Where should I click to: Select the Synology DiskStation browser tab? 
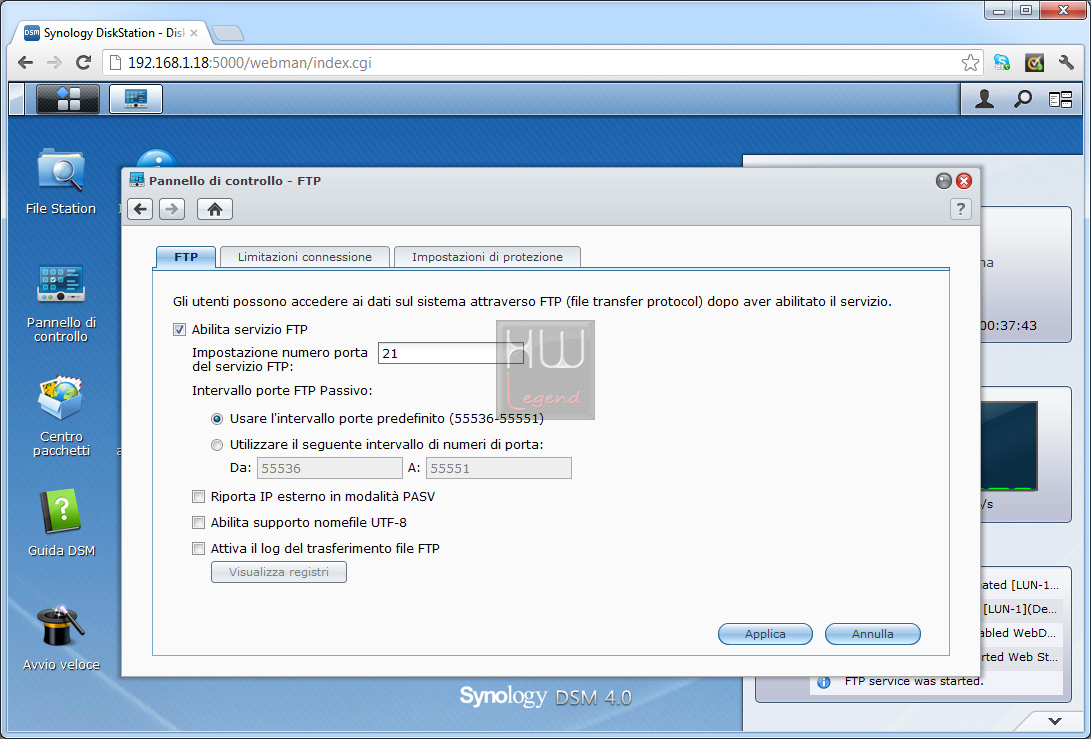(x=111, y=33)
